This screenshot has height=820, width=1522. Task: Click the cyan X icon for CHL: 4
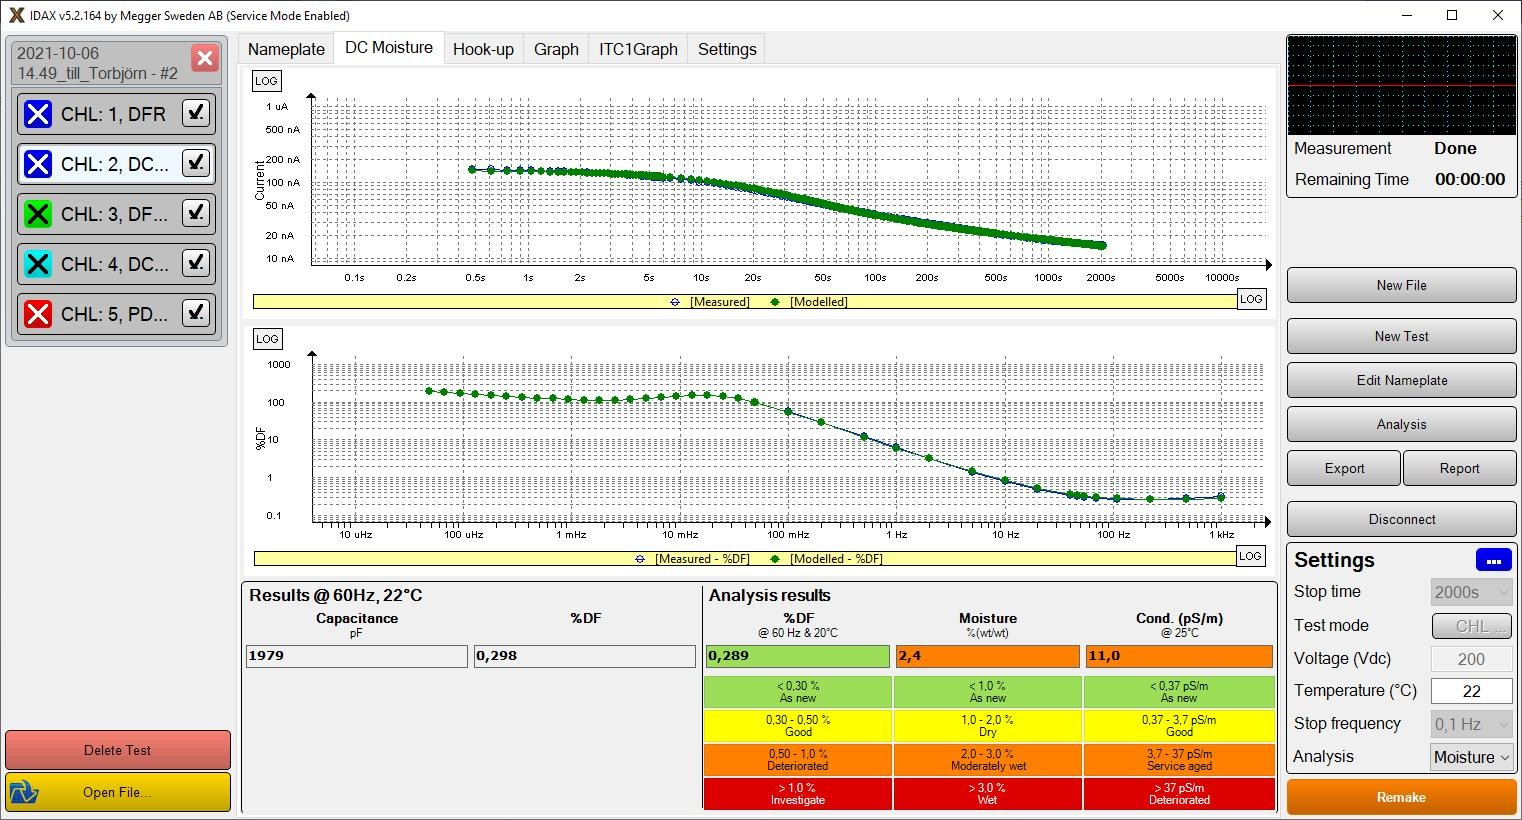click(x=38, y=264)
